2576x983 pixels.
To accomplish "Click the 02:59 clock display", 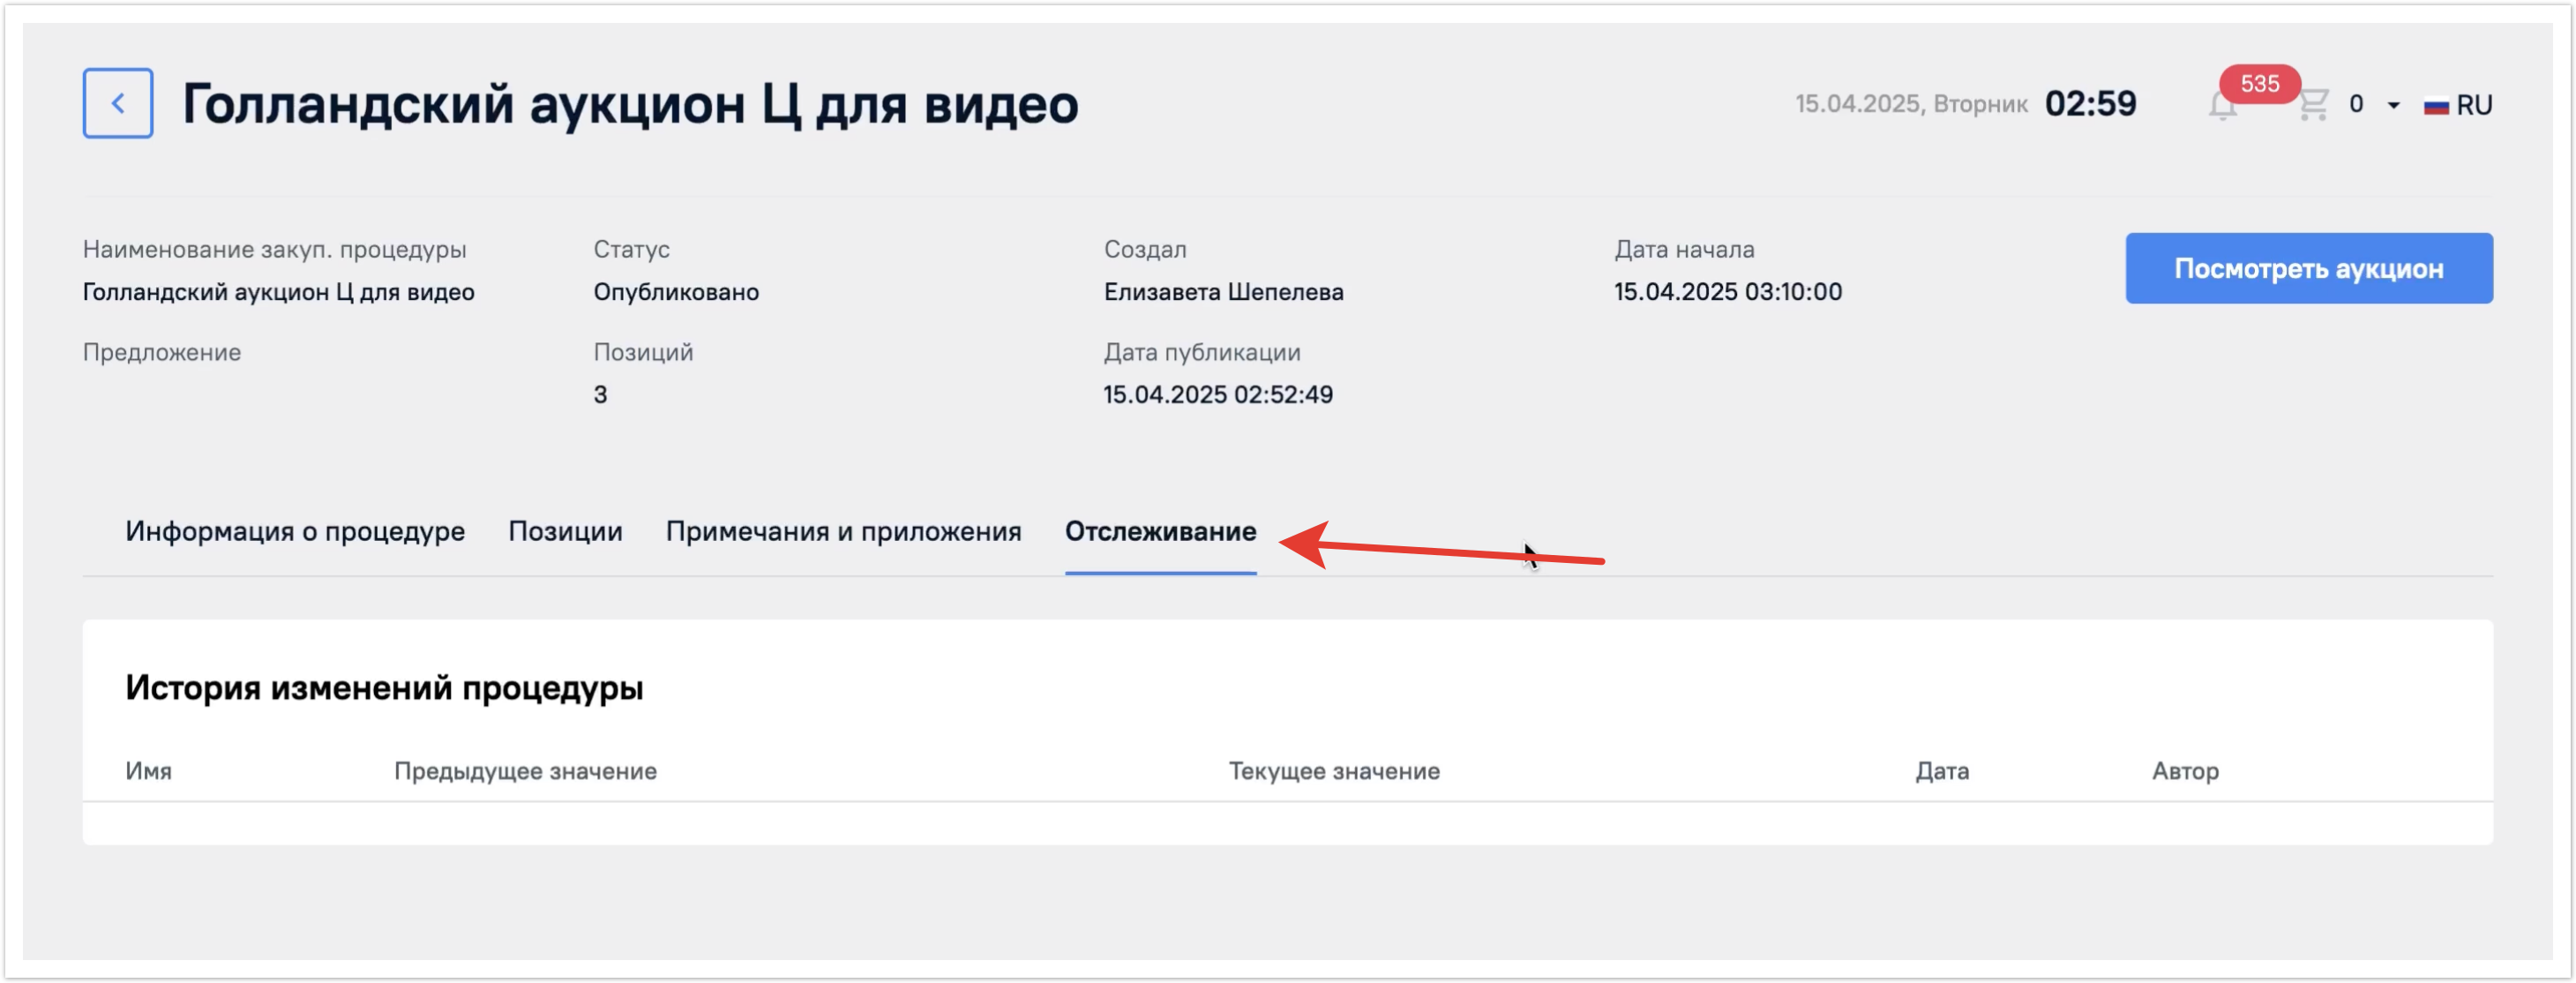I will tap(2090, 104).
